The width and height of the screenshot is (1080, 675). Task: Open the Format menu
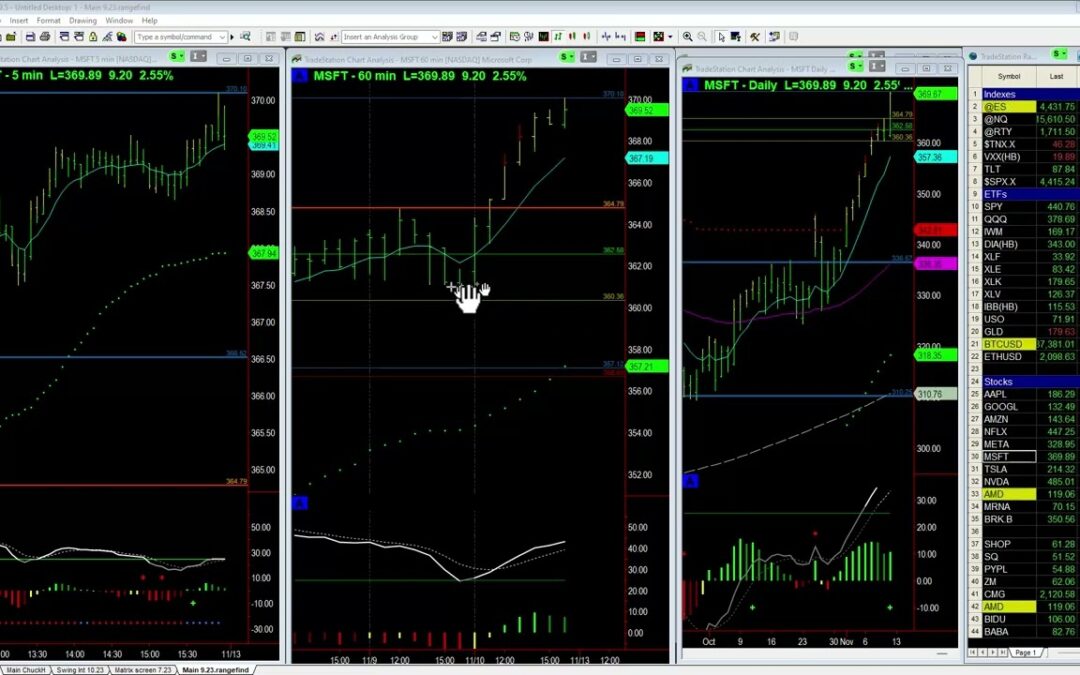[x=48, y=21]
